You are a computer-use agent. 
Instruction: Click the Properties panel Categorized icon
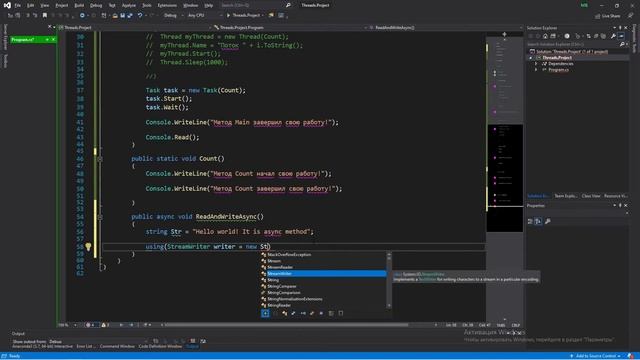click(530, 221)
